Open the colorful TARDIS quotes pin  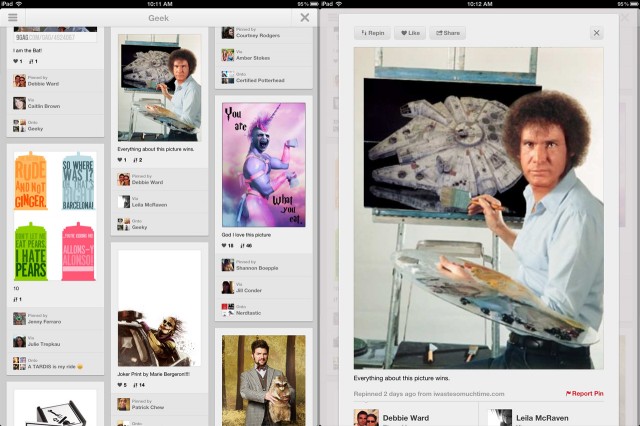coord(55,216)
